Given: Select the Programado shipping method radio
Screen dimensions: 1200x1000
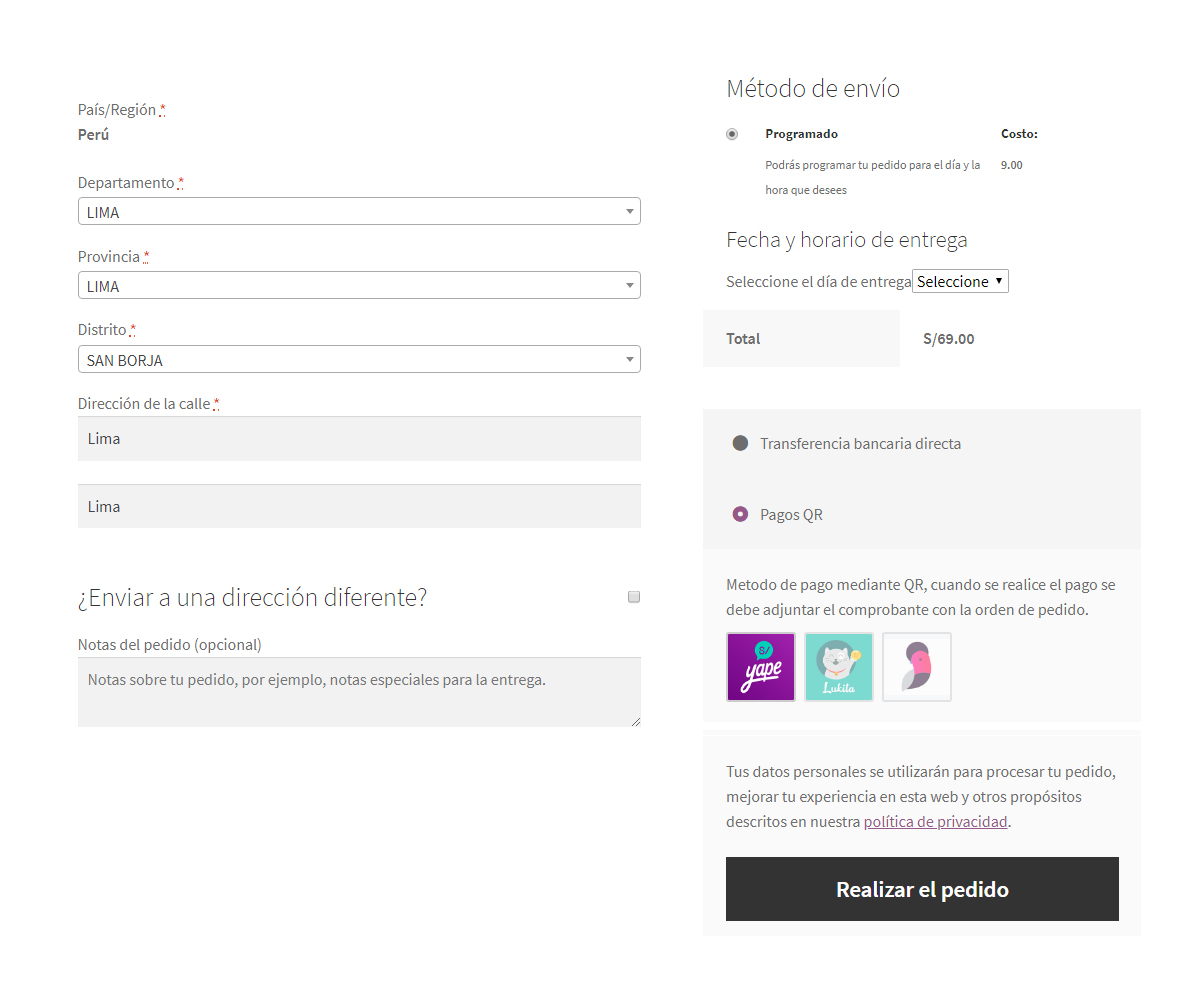Looking at the screenshot, I should 732,134.
